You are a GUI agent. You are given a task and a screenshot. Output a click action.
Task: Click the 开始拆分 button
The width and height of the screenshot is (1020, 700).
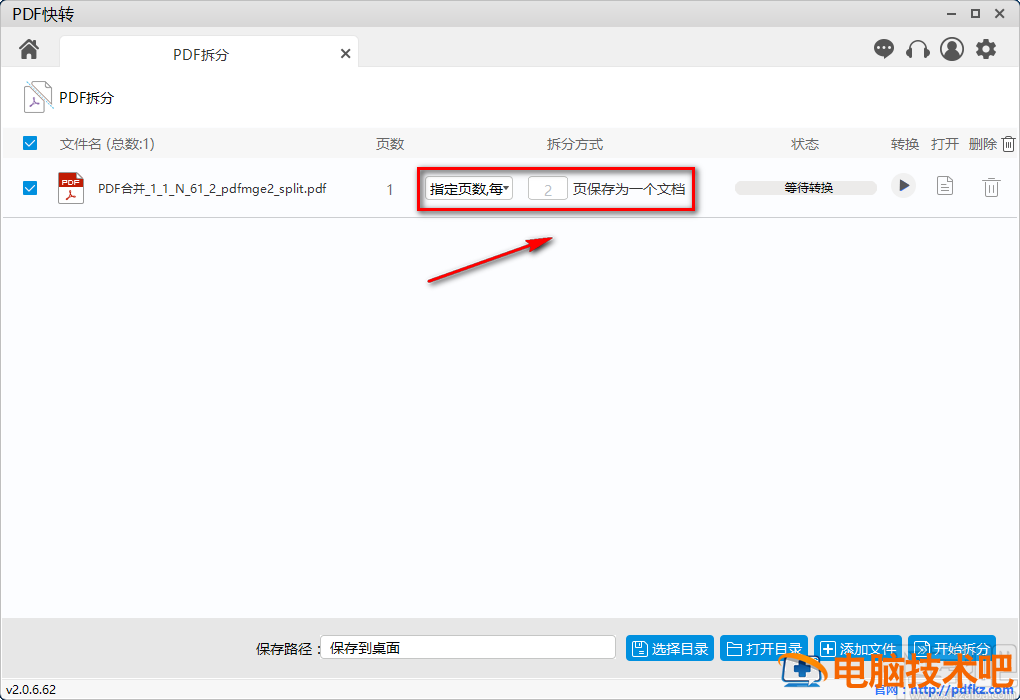pos(952,649)
